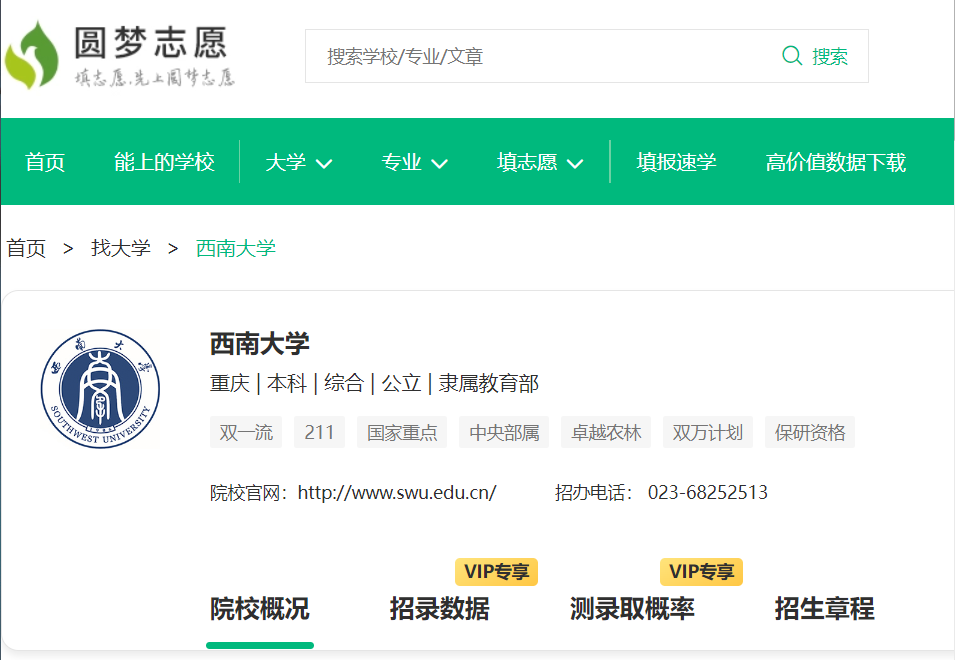Click the 招办电话 label
Screen dimensions: 955x660
594,493
